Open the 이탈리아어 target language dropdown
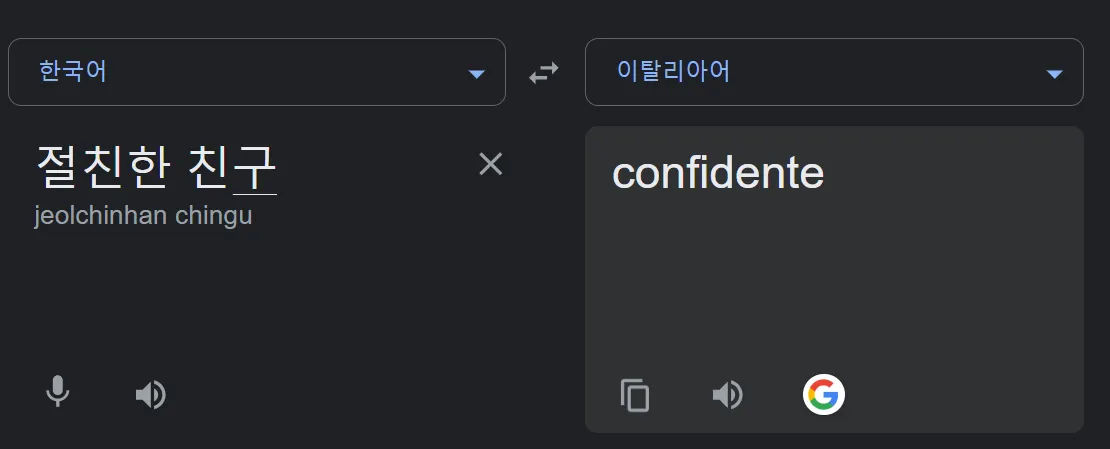This screenshot has width=1110, height=449. coord(833,72)
